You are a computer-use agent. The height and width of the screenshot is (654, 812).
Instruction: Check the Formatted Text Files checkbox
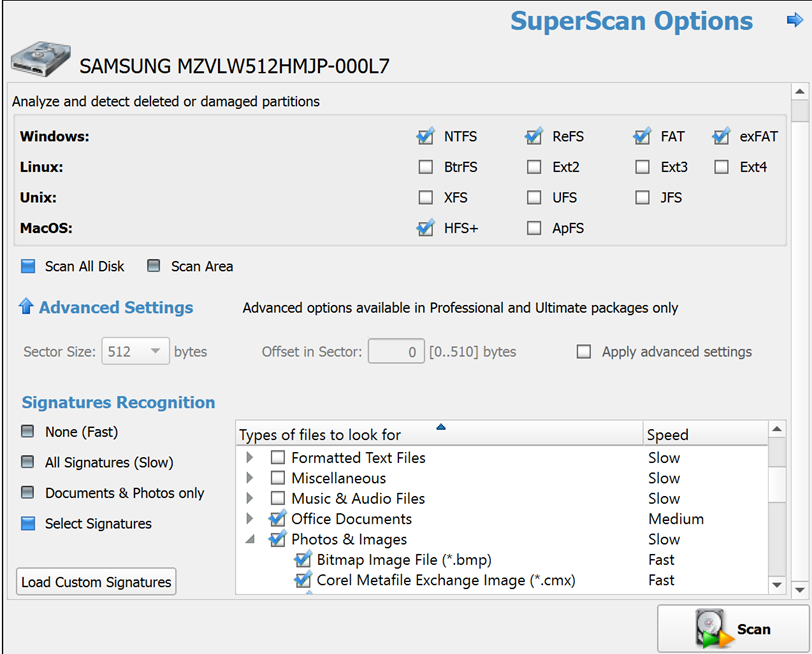[278, 457]
